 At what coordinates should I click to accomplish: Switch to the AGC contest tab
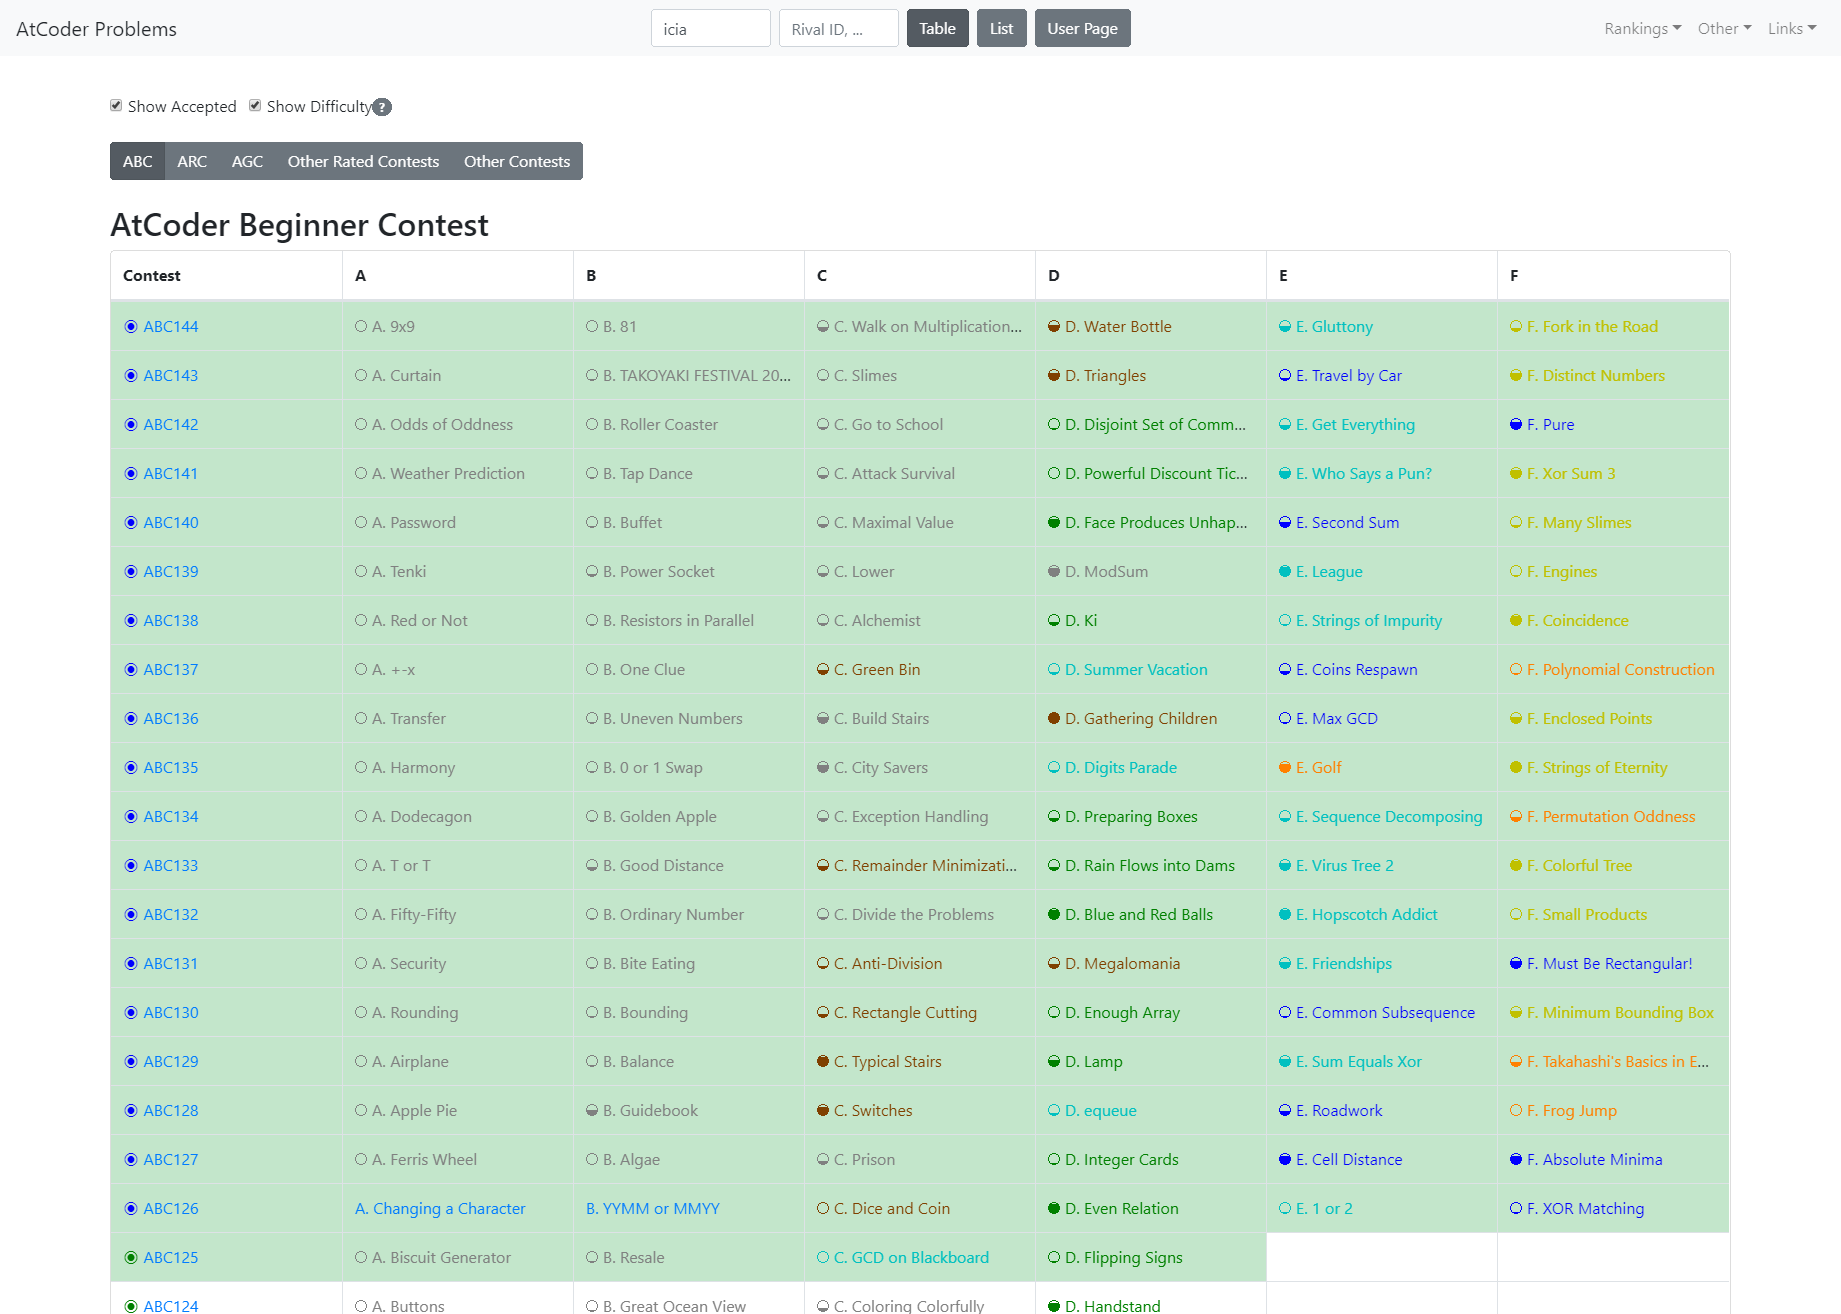pyautogui.click(x=247, y=161)
